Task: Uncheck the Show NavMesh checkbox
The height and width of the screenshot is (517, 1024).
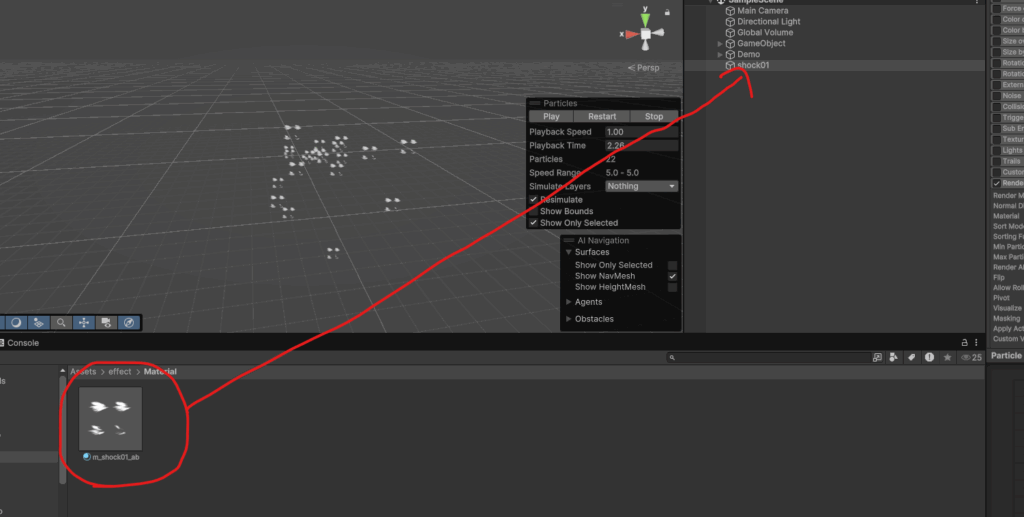Action: (672, 276)
